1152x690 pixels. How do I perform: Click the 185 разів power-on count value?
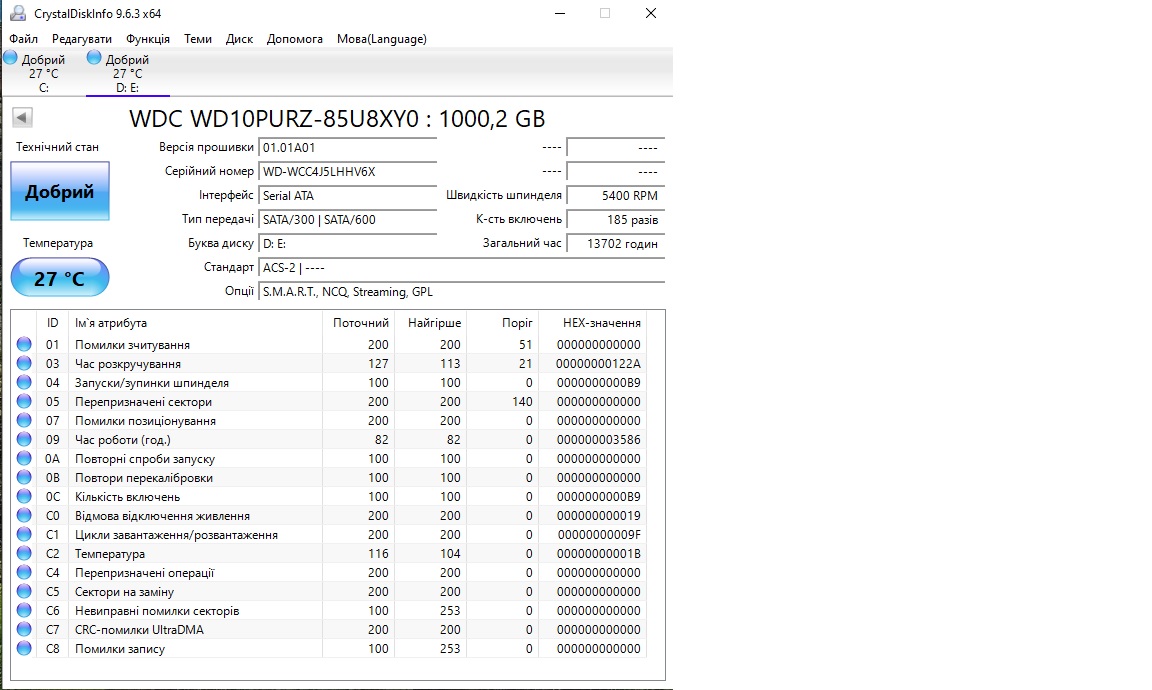616,220
